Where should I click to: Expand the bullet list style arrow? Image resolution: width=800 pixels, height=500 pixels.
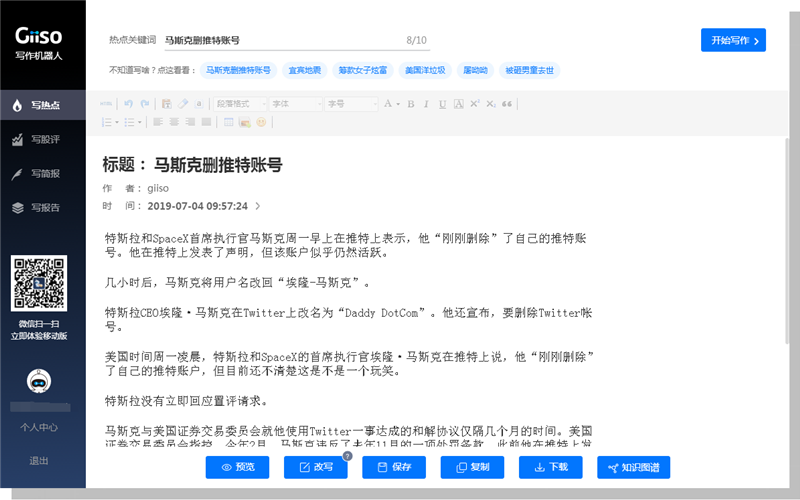click(x=139, y=122)
